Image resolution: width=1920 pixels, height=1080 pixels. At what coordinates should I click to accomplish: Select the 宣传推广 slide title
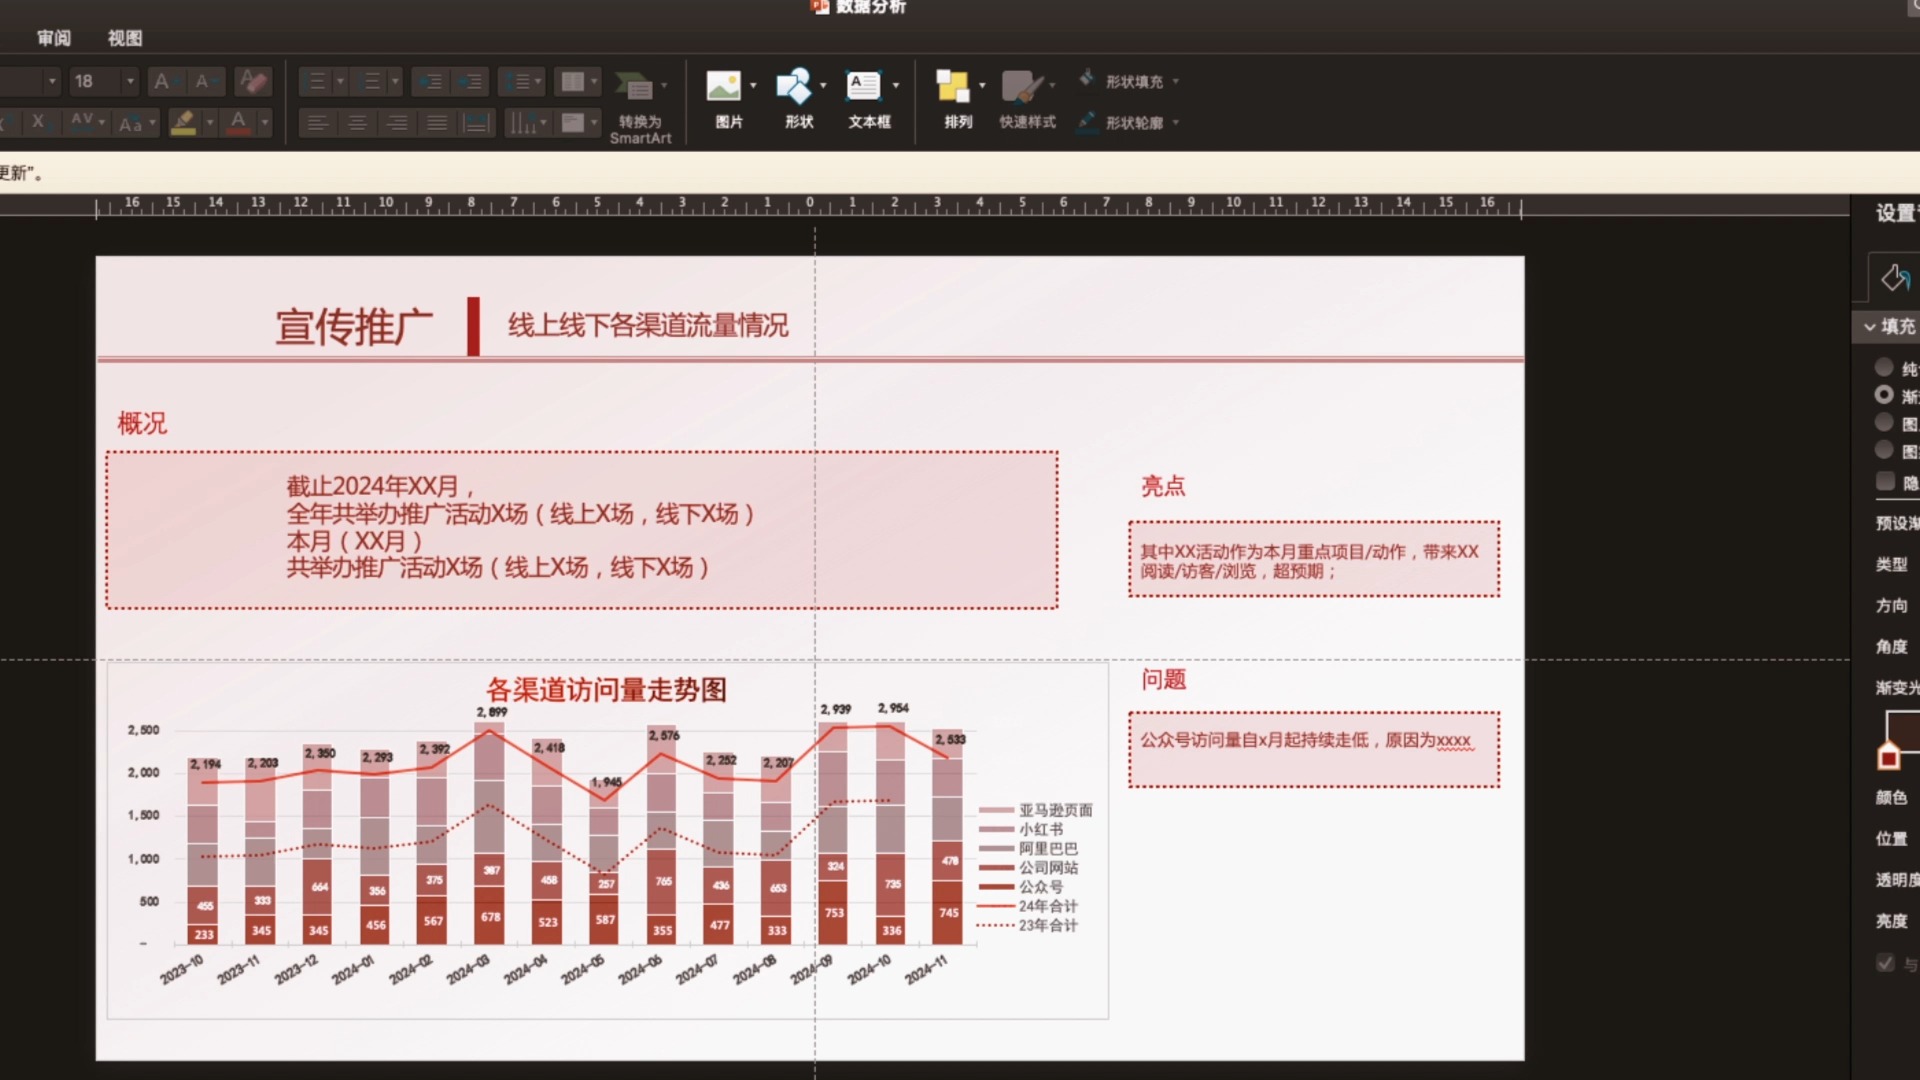point(354,327)
